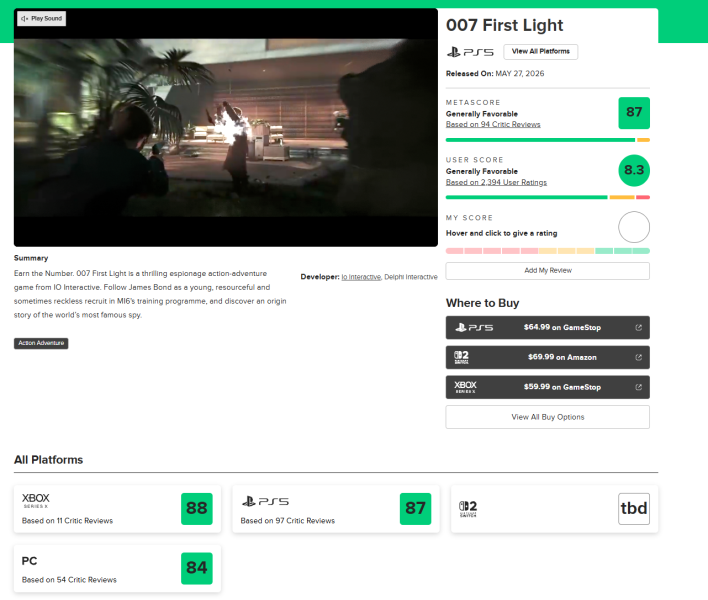
Task: Open Based on 94 Critic Reviews link
Action: coord(493,125)
